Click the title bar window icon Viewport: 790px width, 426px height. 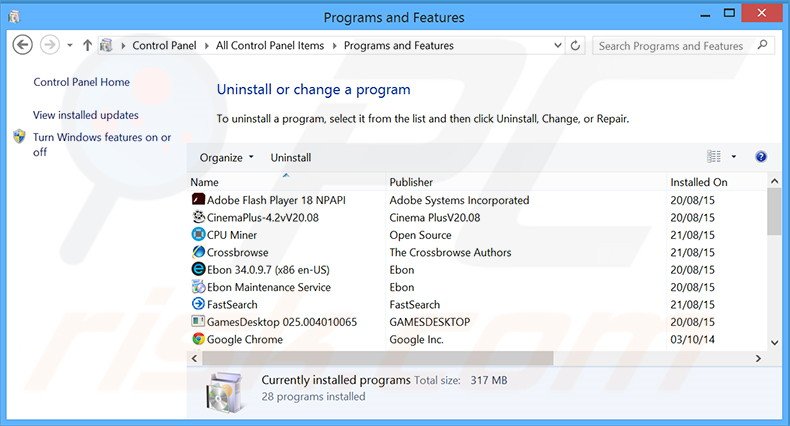[14, 17]
